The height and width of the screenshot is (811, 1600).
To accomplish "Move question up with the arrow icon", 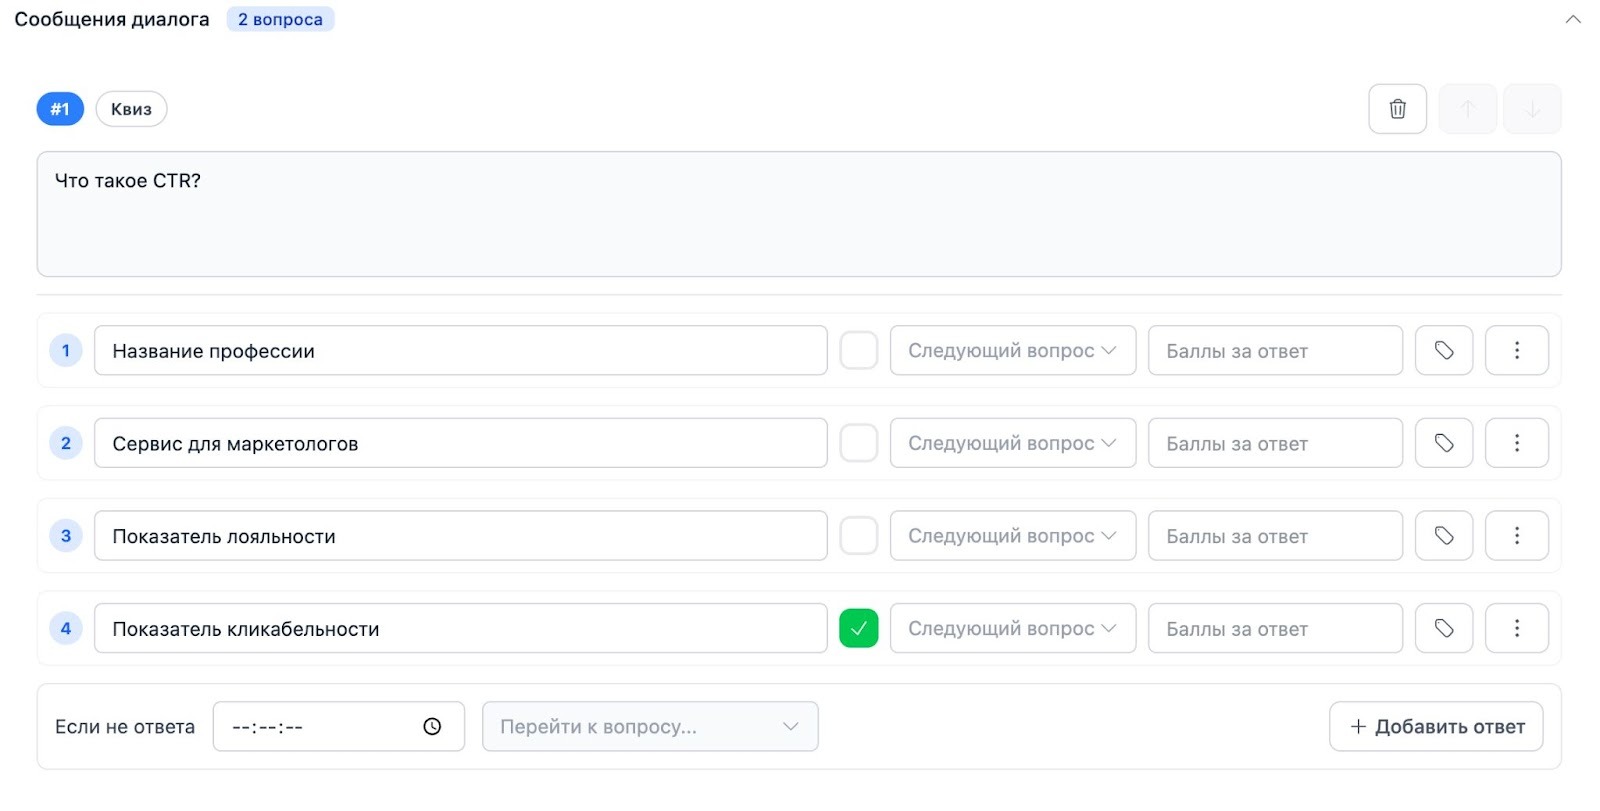I will tap(1467, 109).
